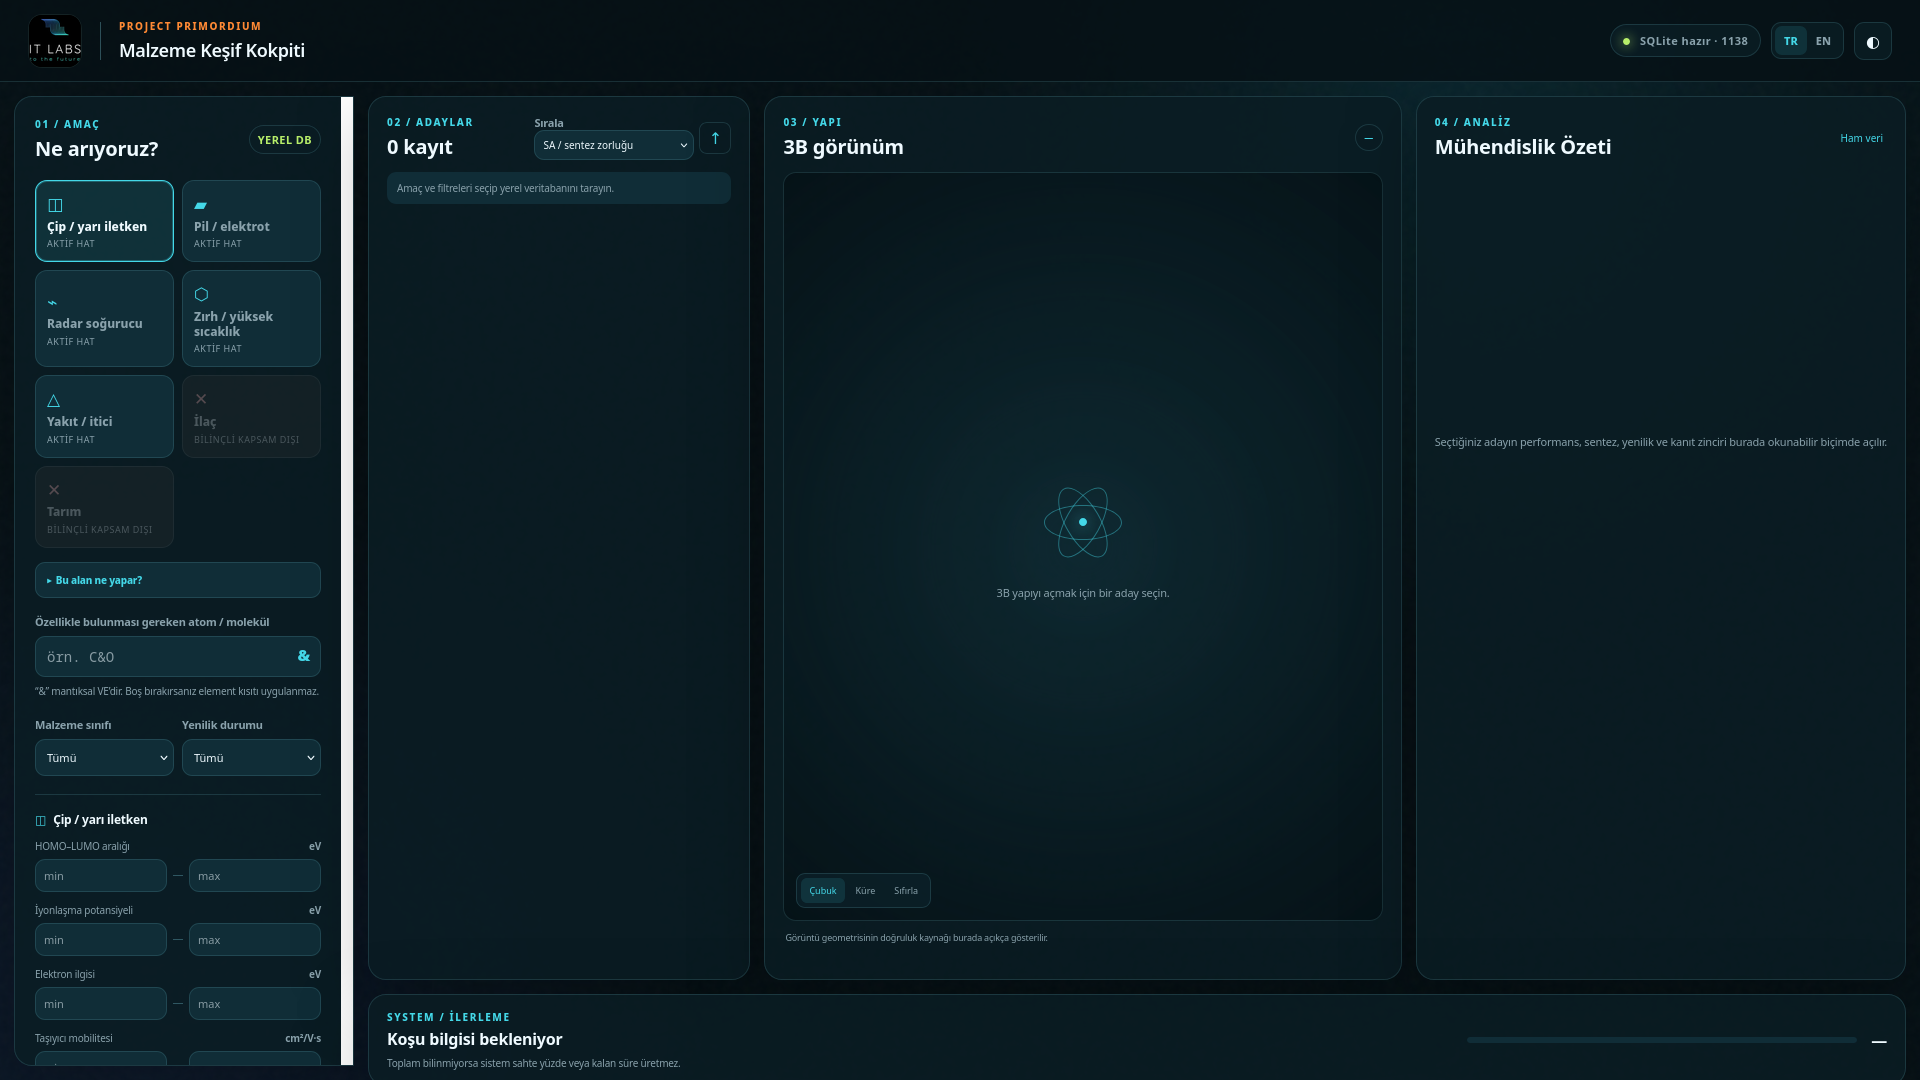The width and height of the screenshot is (1920, 1080).
Task: Choose the Yakıt / itici goal card
Action: coord(104,417)
